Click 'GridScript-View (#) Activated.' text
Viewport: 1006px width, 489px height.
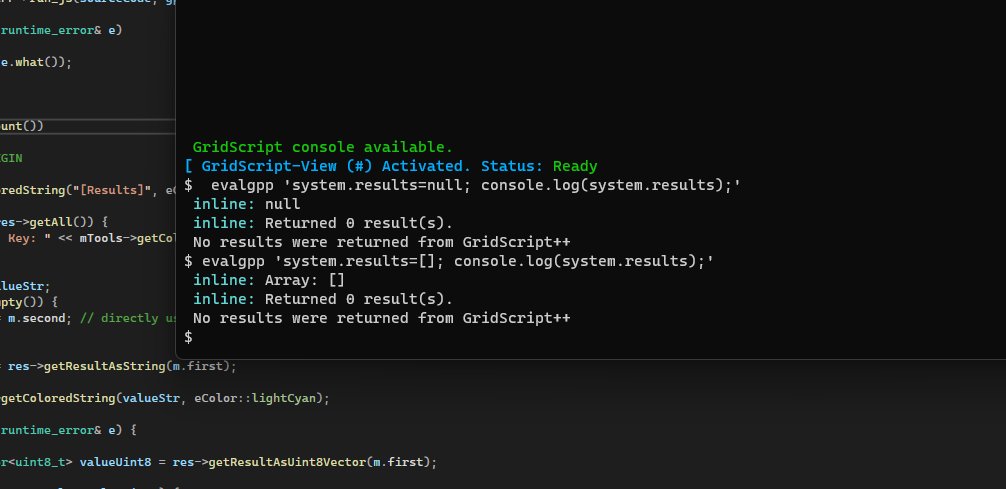coord(336,166)
